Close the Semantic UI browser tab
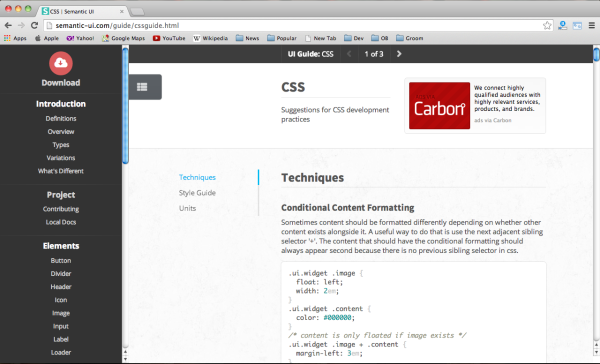 click(122, 11)
